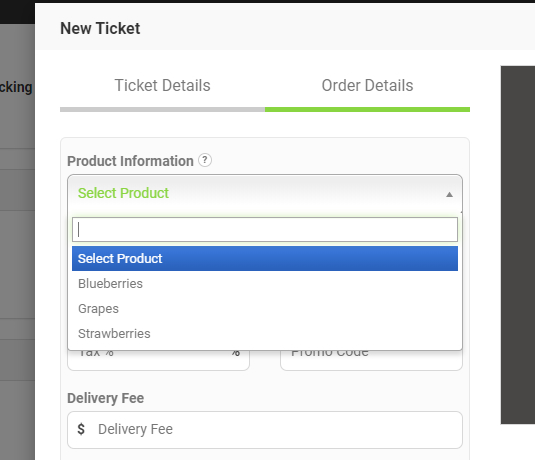535x460 pixels.
Task: Click the Select Product combo box header
Action: point(265,193)
